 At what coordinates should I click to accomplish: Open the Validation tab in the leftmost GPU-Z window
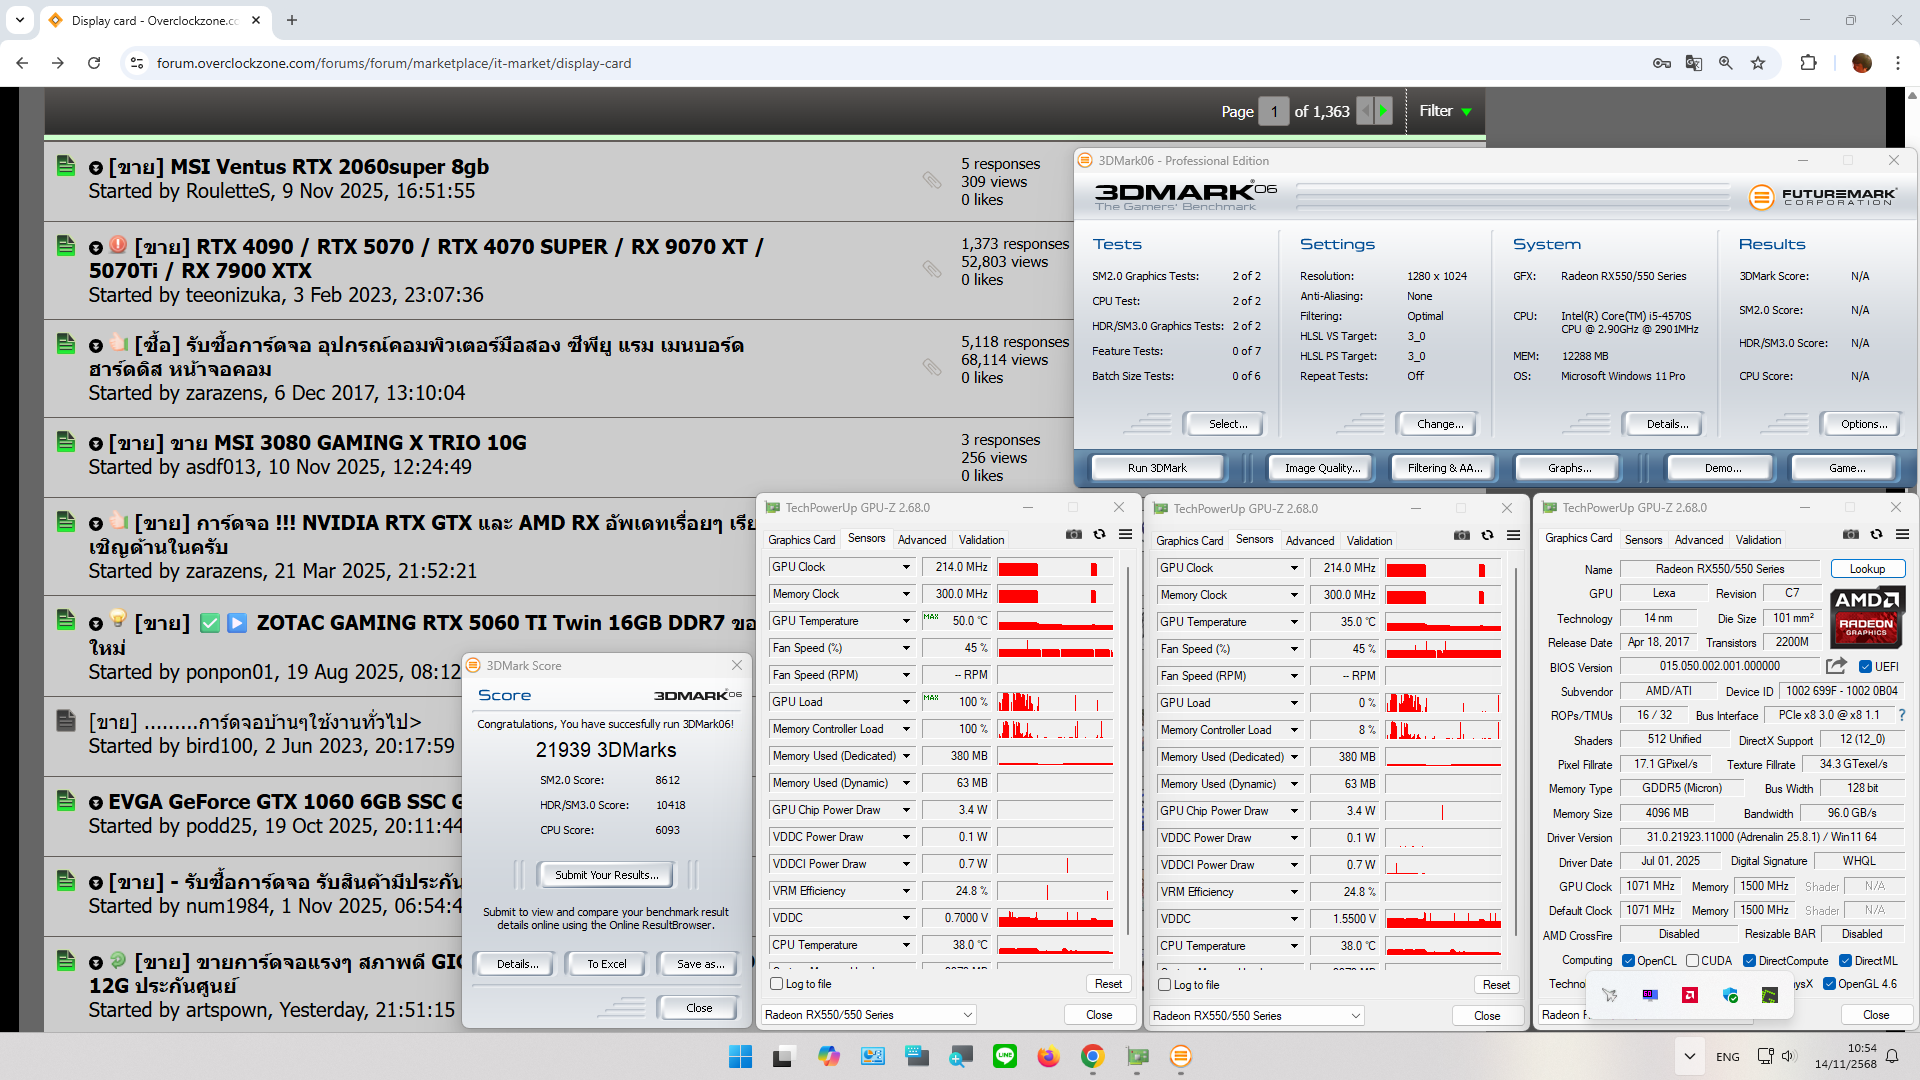(x=981, y=540)
